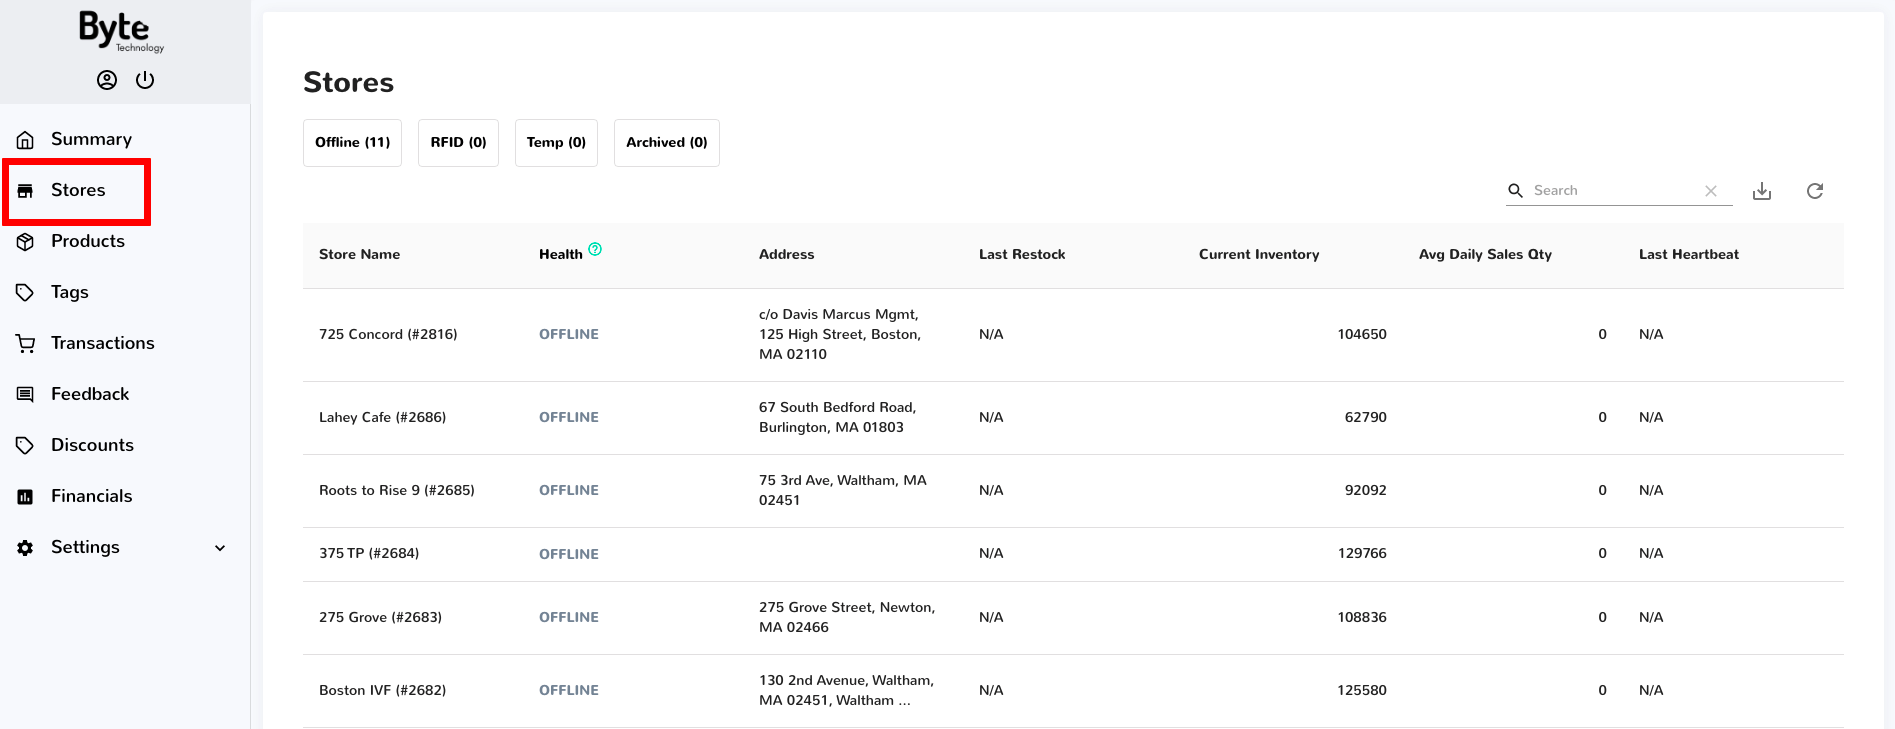Download the stores list

pyautogui.click(x=1762, y=191)
